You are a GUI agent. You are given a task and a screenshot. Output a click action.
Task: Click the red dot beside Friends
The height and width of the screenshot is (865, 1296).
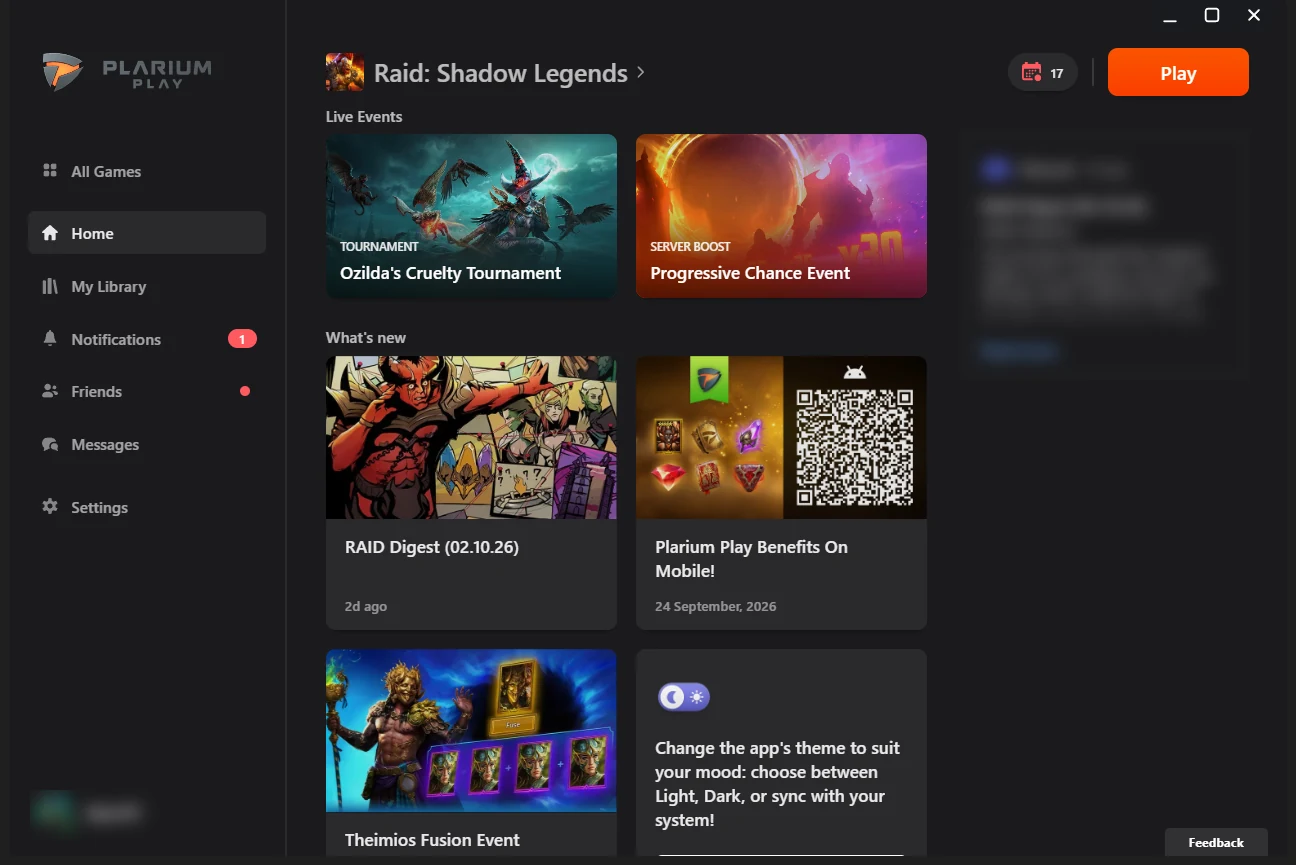point(245,391)
